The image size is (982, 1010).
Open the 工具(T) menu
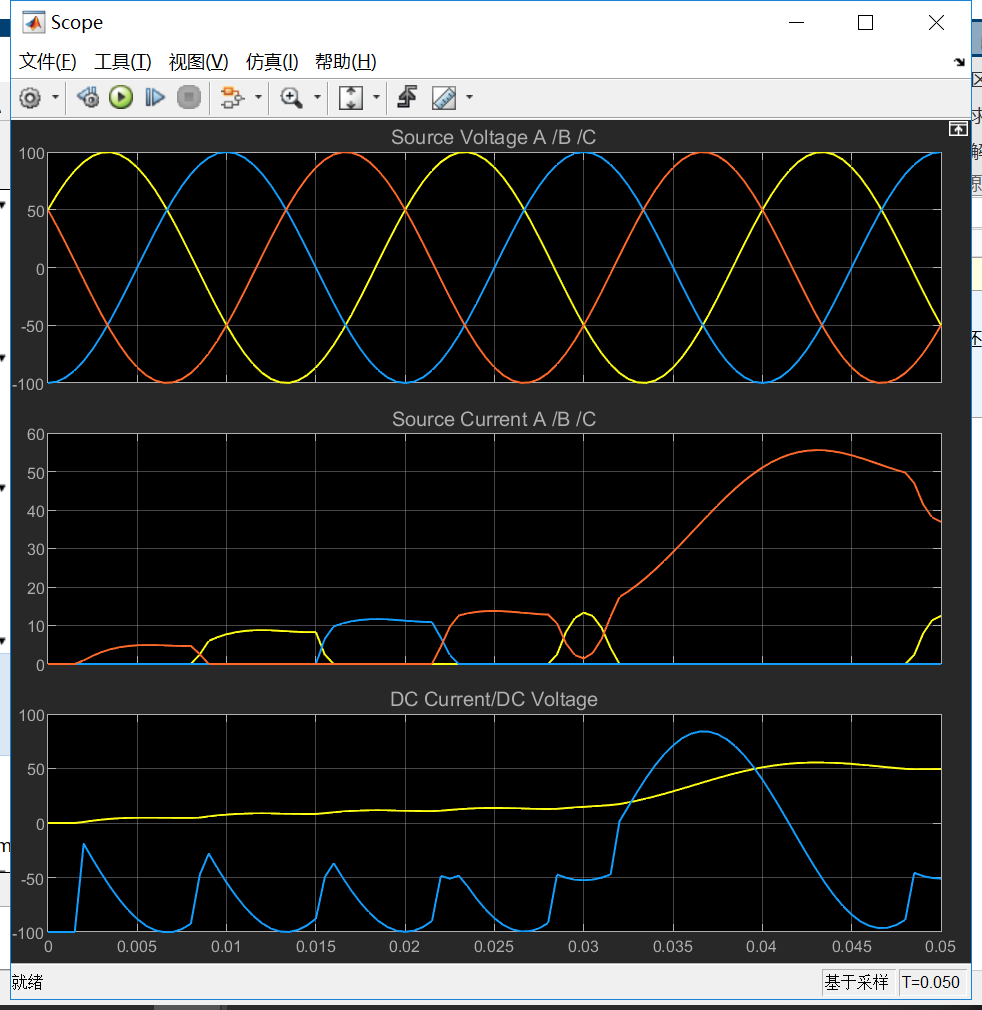click(x=122, y=62)
